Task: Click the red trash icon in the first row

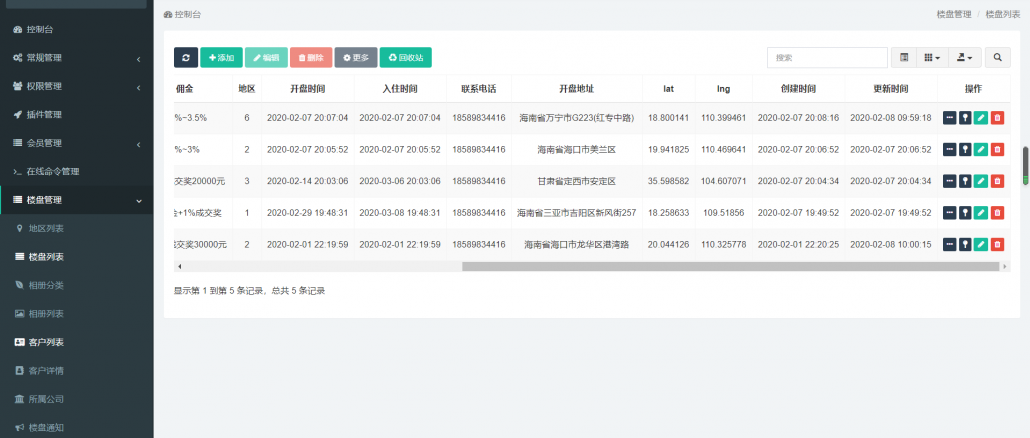Action: pos(998,118)
